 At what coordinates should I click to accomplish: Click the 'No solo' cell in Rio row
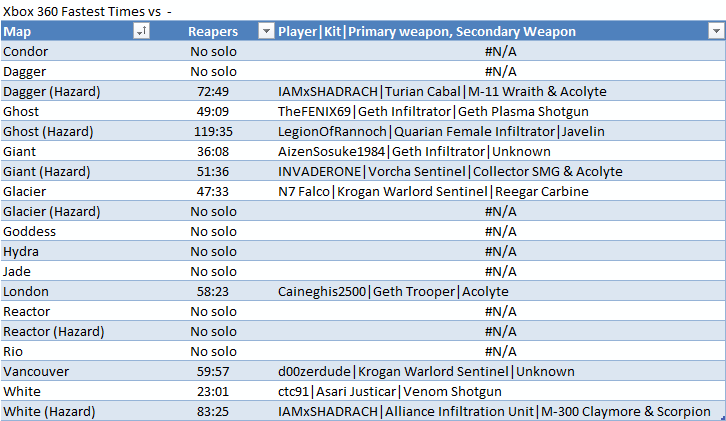pyautogui.click(x=213, y=351)
